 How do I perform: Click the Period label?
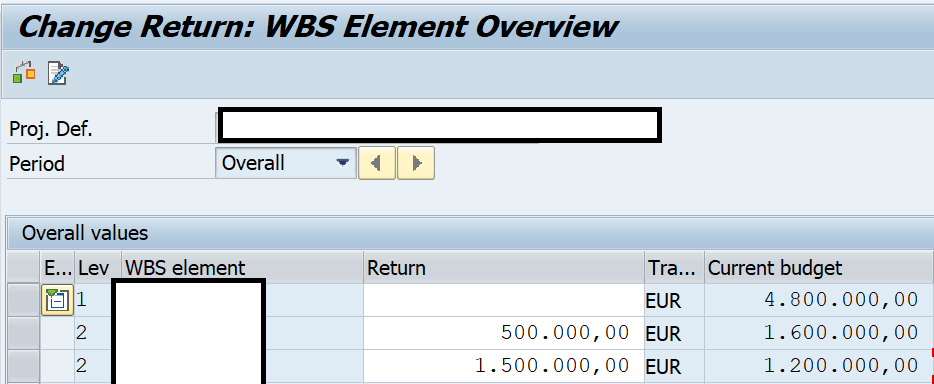click(37, 164)
